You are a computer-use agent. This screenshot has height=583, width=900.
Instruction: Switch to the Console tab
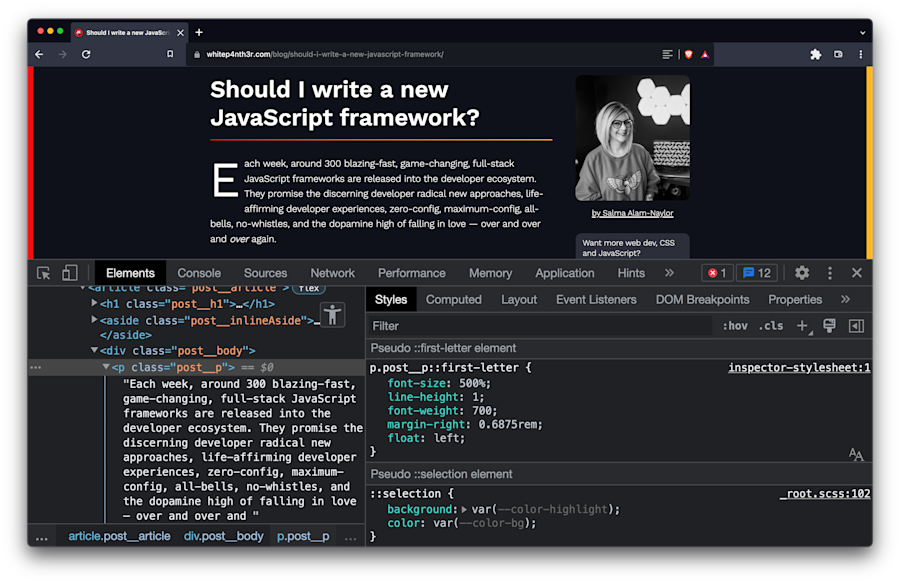tap(198, 272)
